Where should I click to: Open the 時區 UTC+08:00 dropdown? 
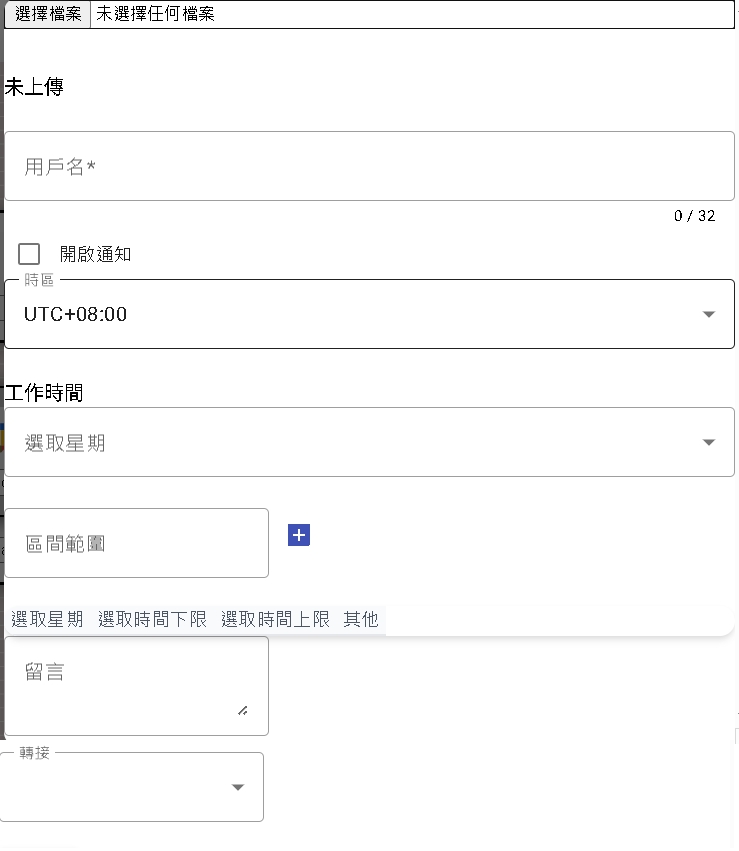click(x=360, y=314)
